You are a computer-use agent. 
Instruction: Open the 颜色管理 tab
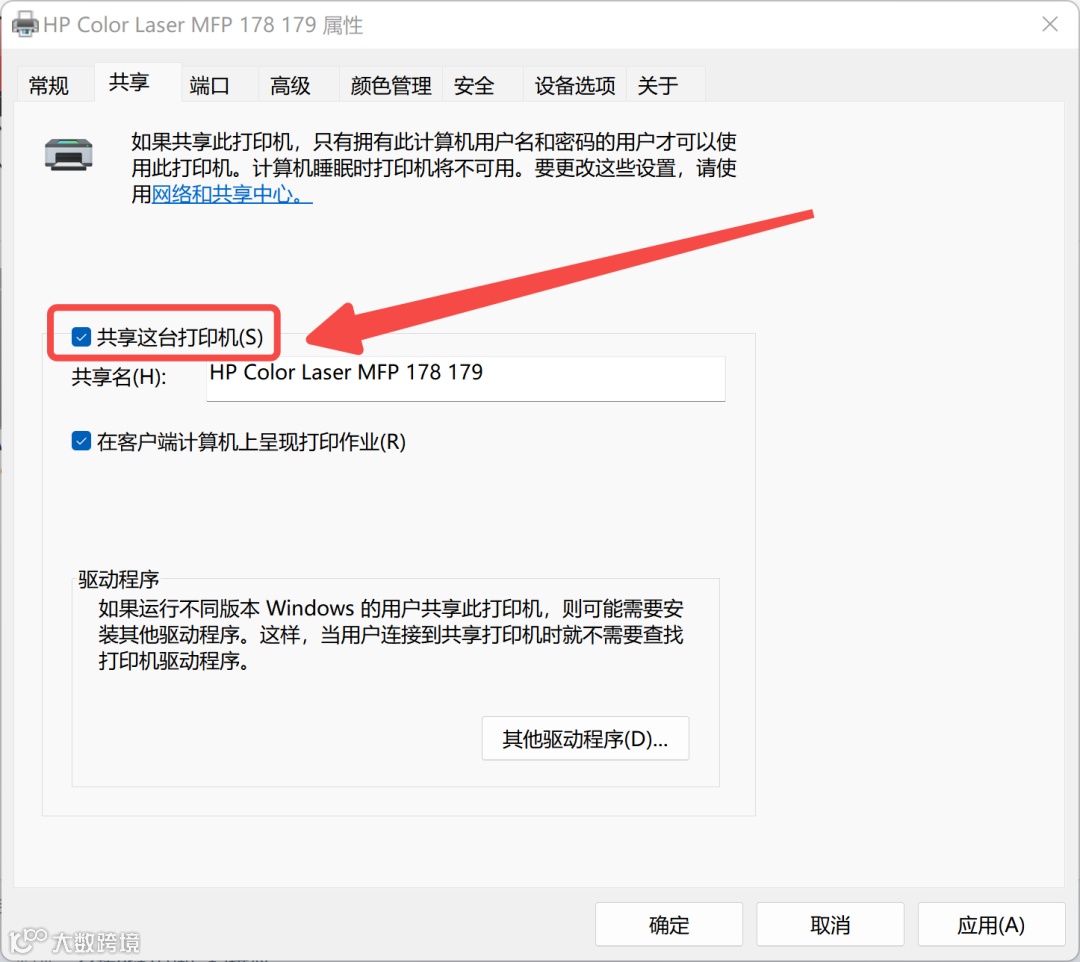[x=391, y=85]
